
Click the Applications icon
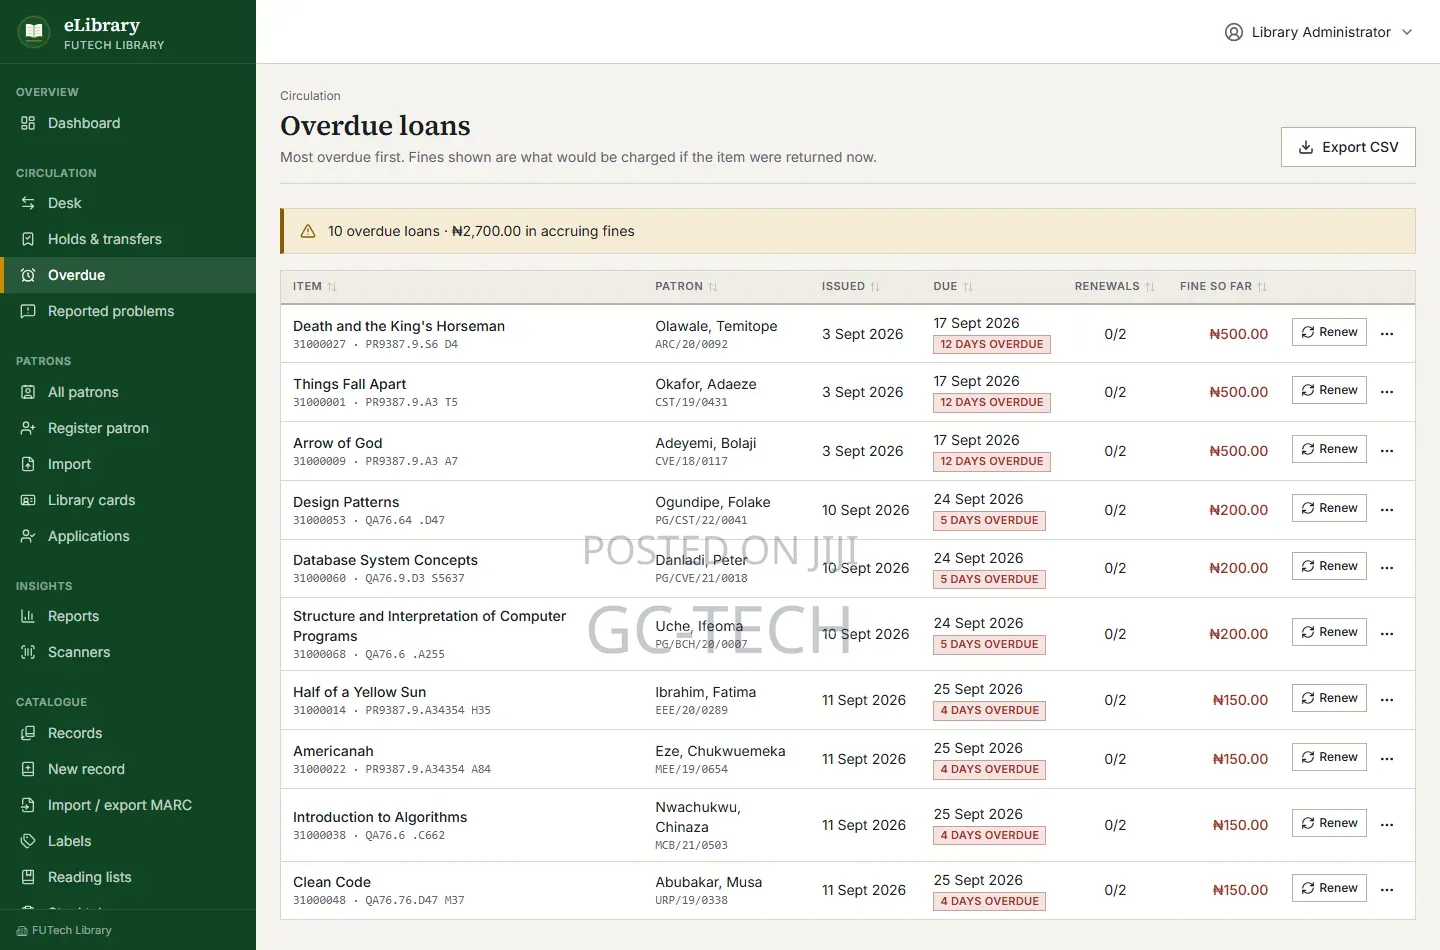28,536
